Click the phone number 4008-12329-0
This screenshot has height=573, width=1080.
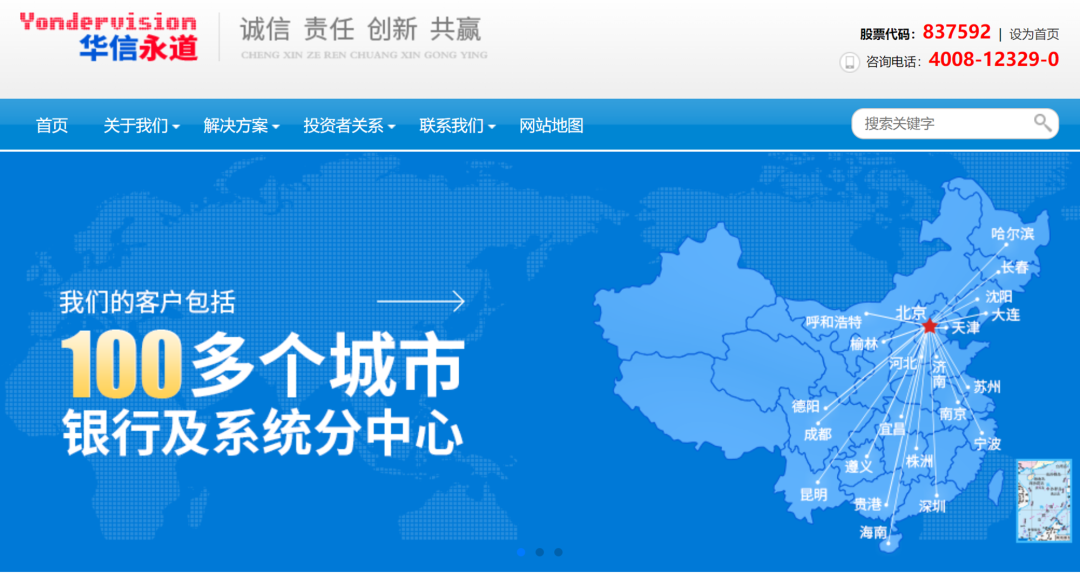click(994, 60)
